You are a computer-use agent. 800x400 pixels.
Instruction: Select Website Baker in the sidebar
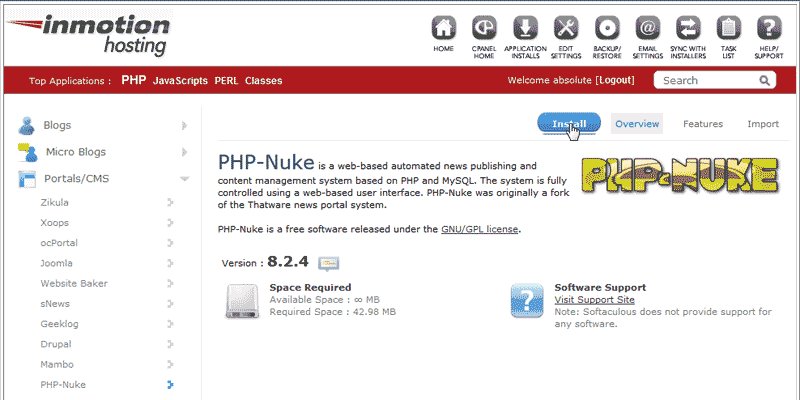pos(74,283)
